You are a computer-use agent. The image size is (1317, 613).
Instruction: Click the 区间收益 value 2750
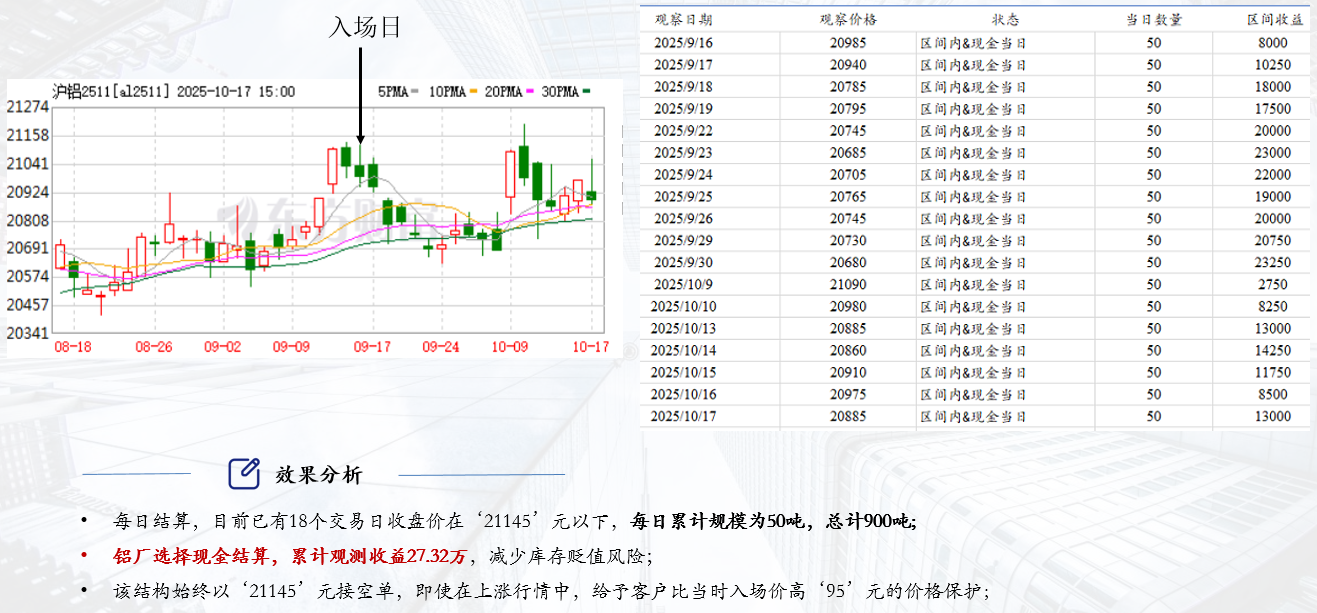pyautogui.click(x=1274, y=285)
